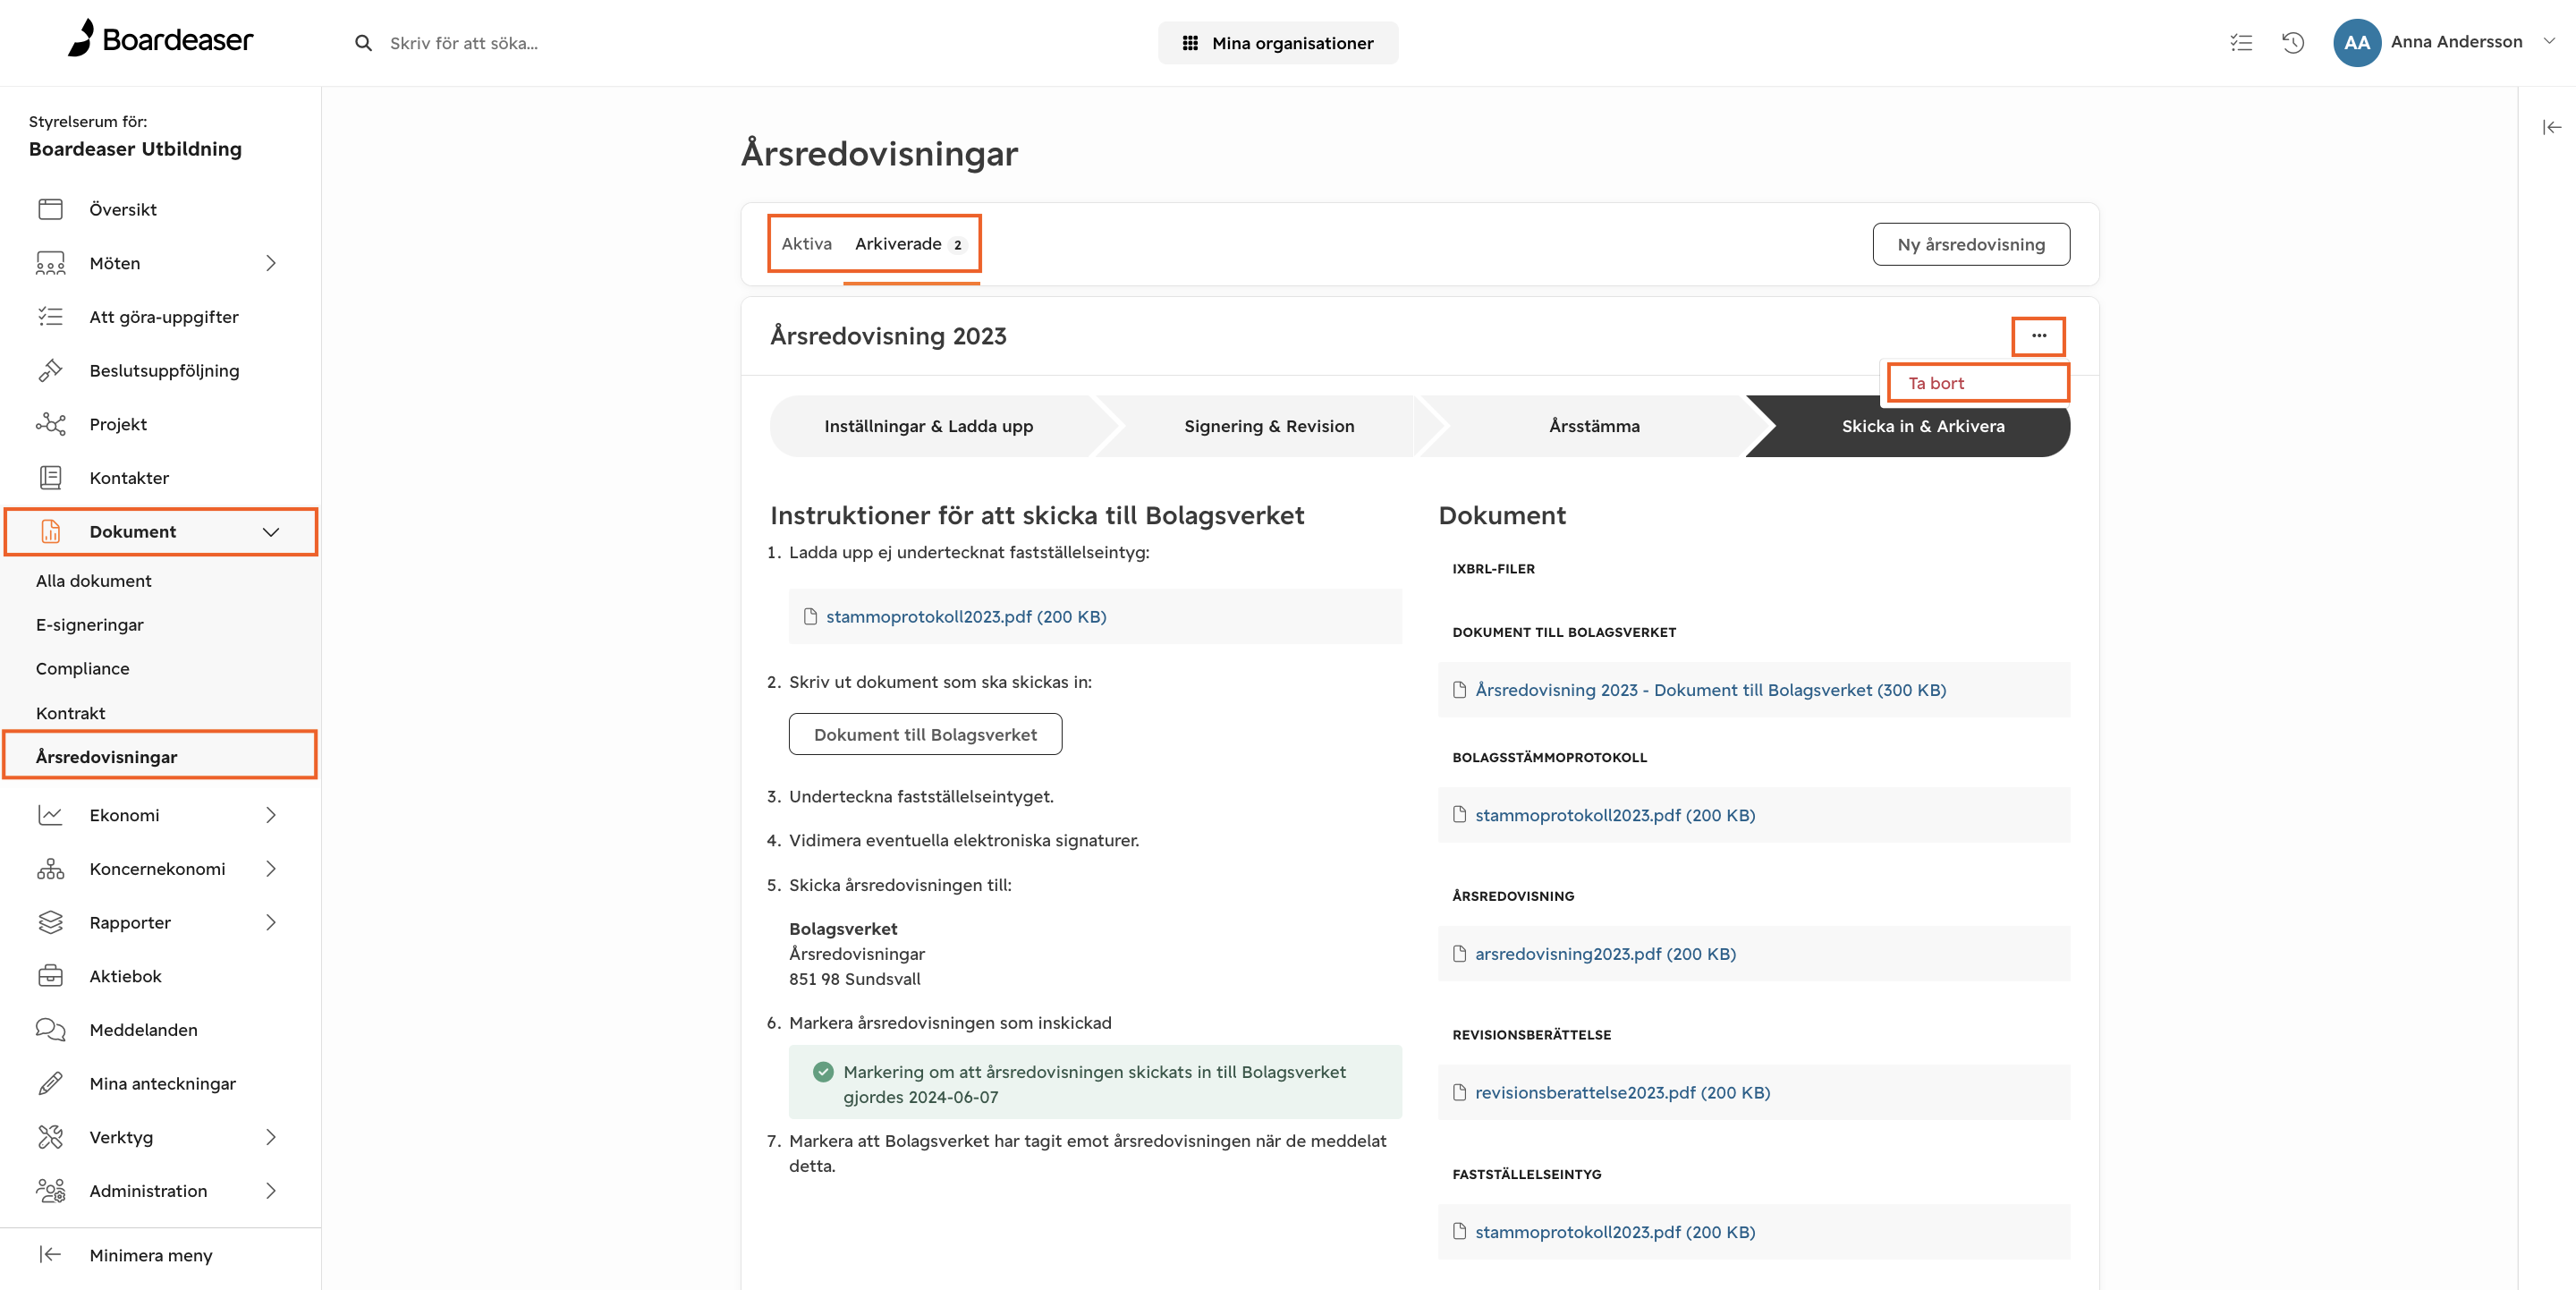Click the Ny årsredovisning button
Viewport: 2576px width, 1290px height.
point(1971,244)
